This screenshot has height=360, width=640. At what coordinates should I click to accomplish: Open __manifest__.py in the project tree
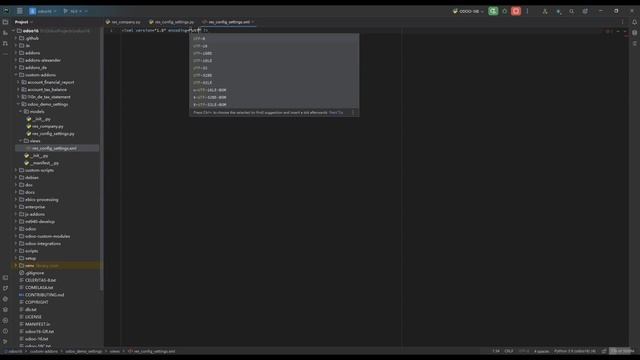[44, 163]
